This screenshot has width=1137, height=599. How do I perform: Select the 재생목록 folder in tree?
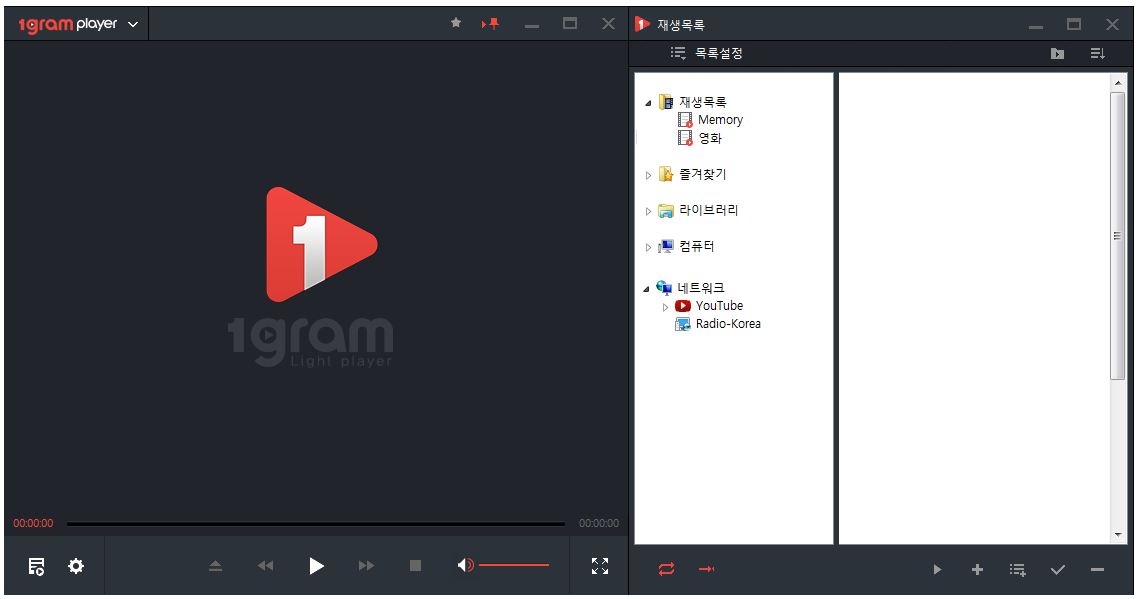pyautogui.click(x=703, y=102)
